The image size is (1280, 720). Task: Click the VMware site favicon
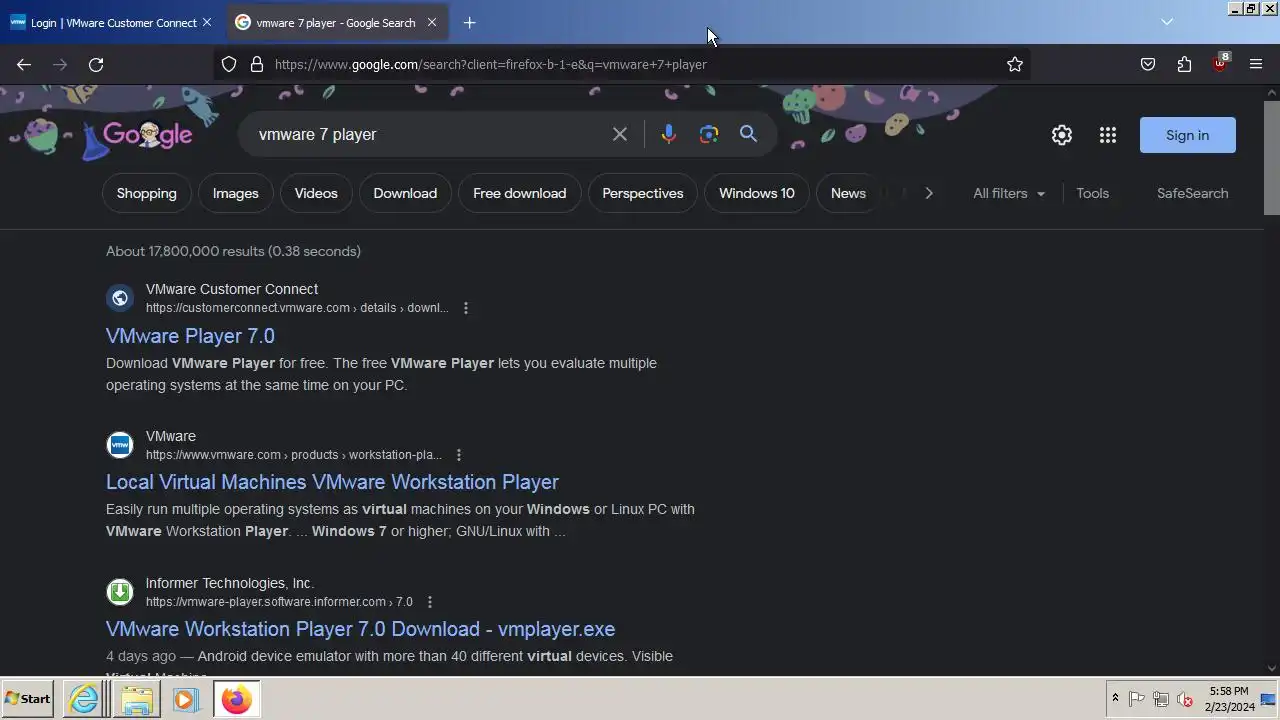(x=120, y=445)
